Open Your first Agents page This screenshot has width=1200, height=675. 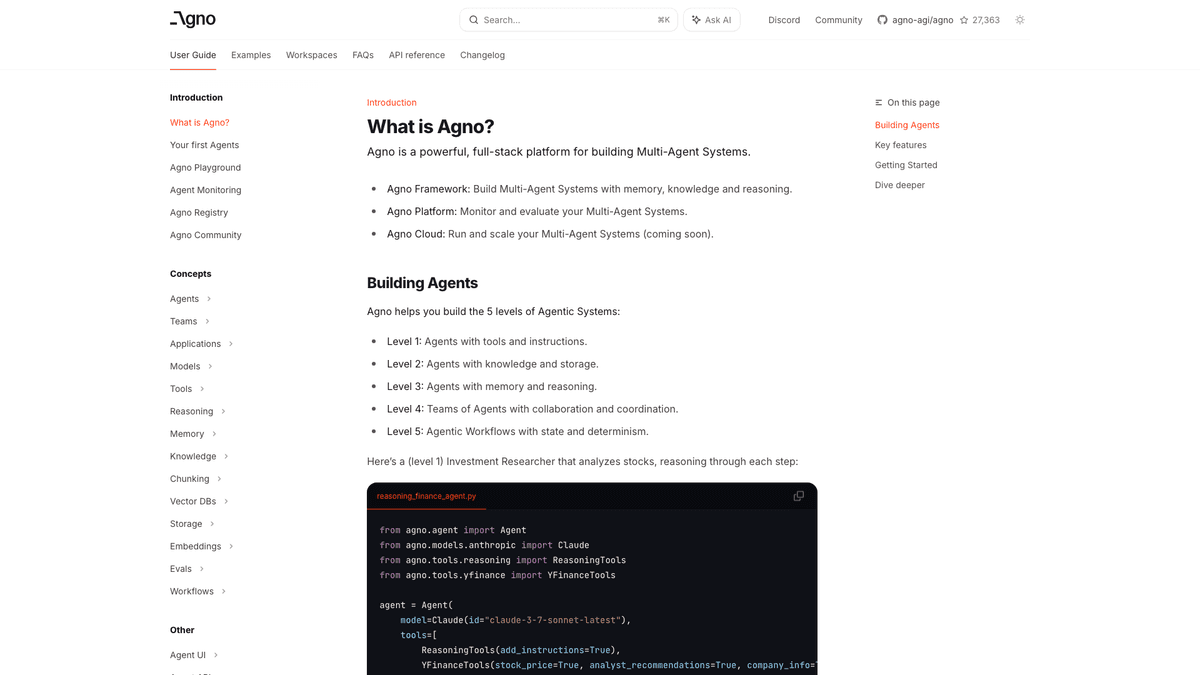[x=204, y=145]
